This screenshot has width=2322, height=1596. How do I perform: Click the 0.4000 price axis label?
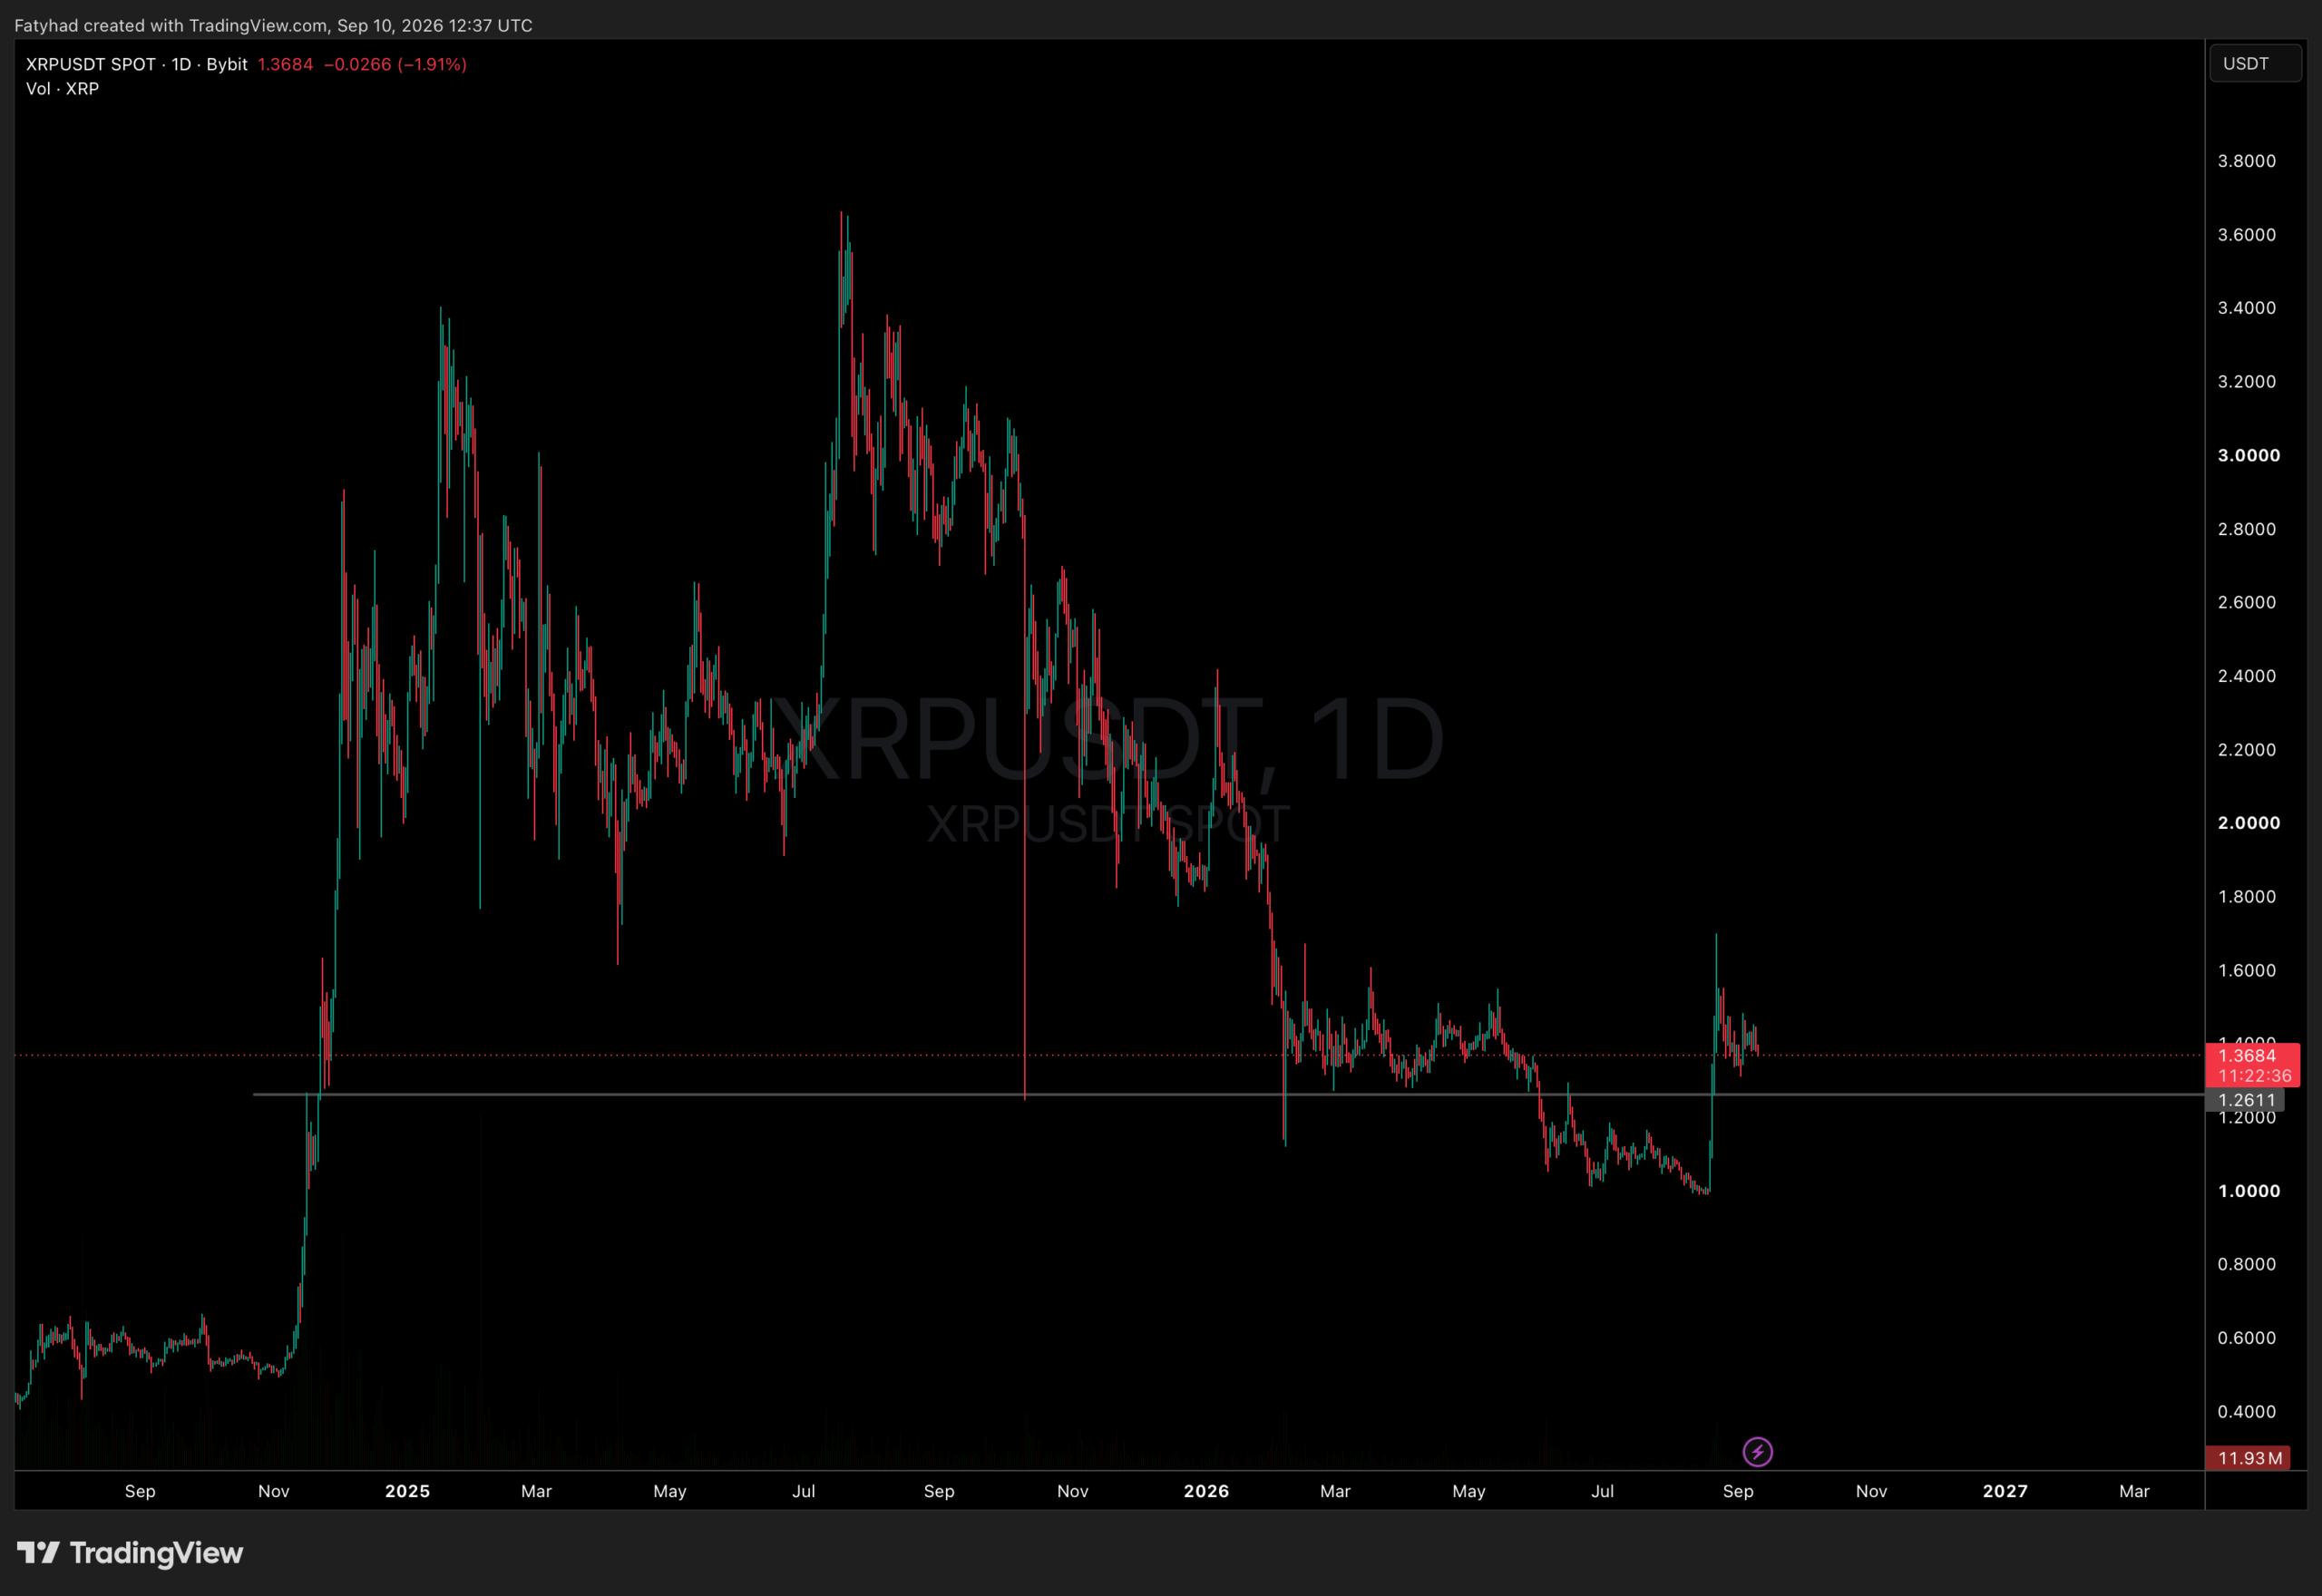2246,1412
